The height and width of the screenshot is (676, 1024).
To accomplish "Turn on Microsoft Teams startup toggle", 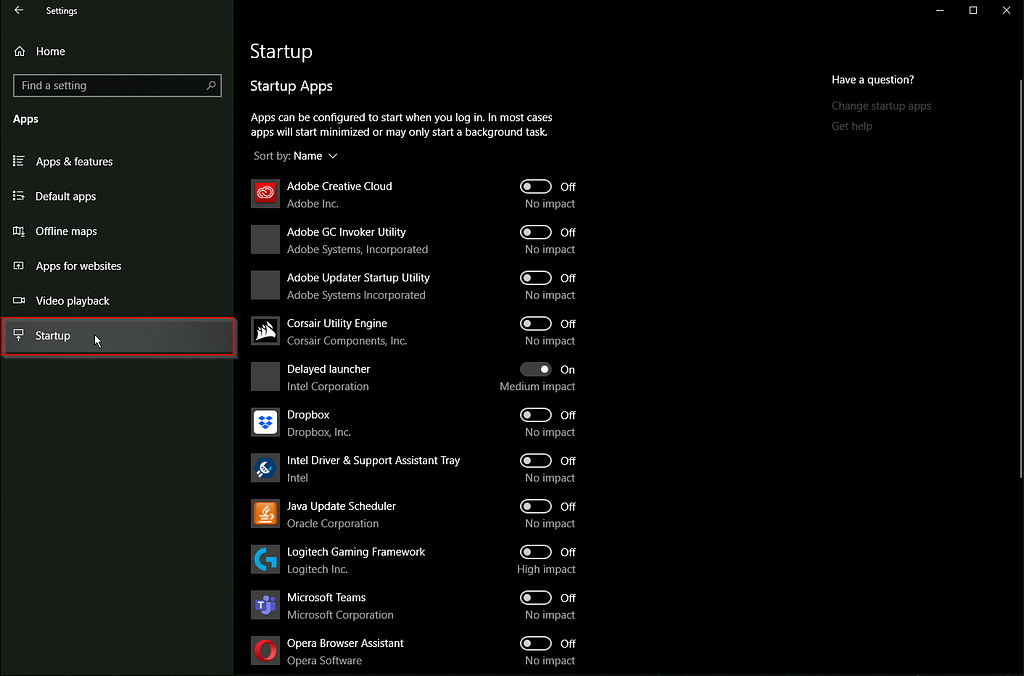I will pyautogui.click(x=536, y=598).
